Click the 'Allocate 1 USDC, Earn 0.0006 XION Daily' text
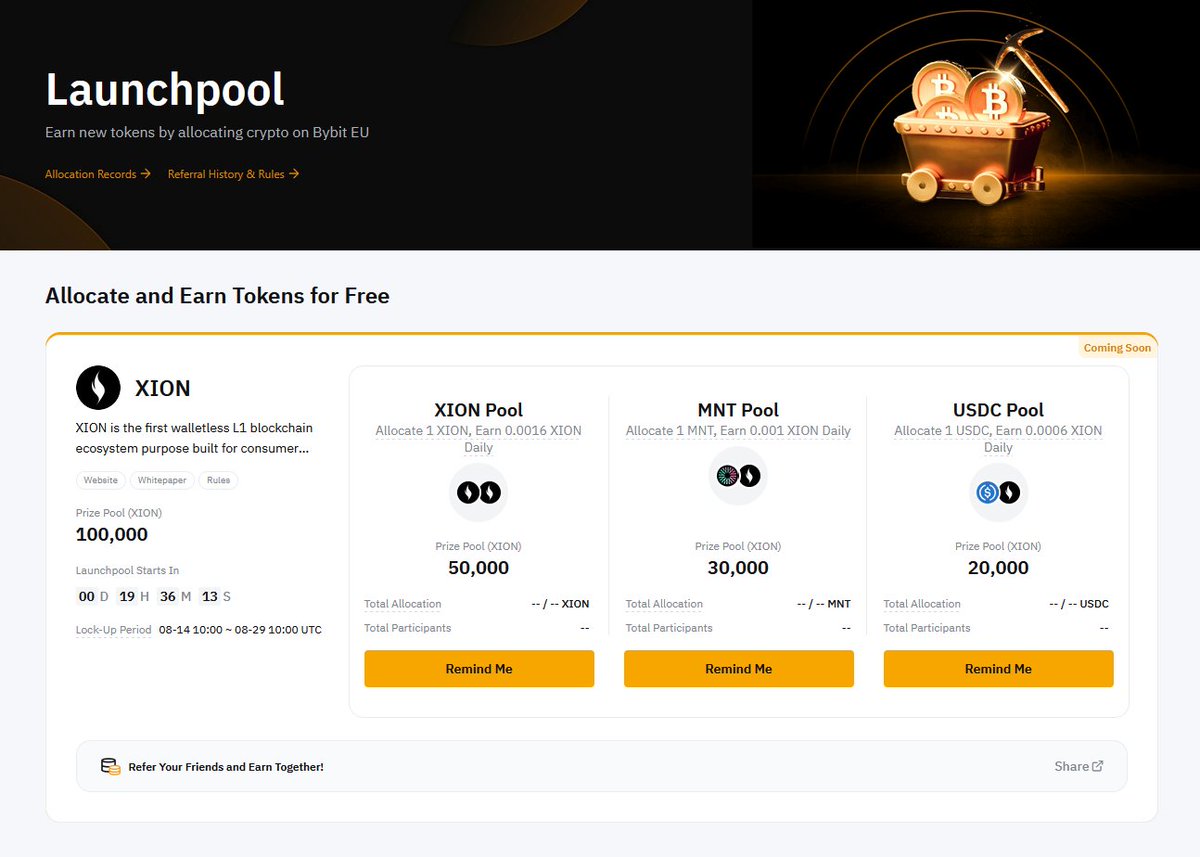The width and height of the screenshot is (1200, 857). (x=998, y=439)
